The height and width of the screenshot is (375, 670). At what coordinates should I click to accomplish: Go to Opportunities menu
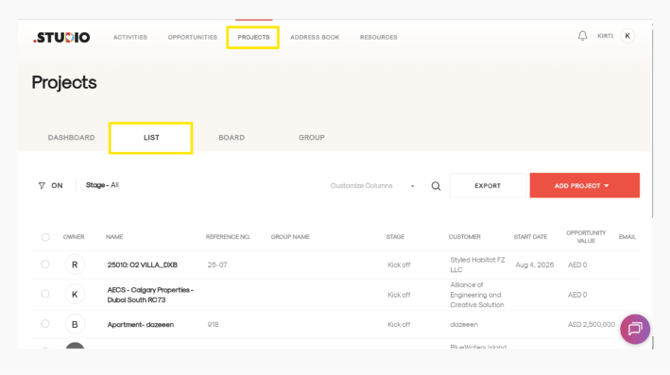(192, 37)
